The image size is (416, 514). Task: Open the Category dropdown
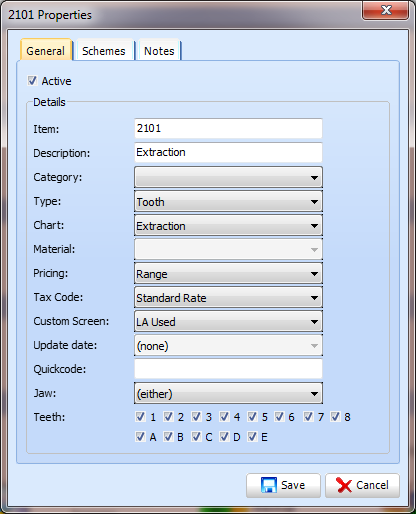(x=228, y=177)
